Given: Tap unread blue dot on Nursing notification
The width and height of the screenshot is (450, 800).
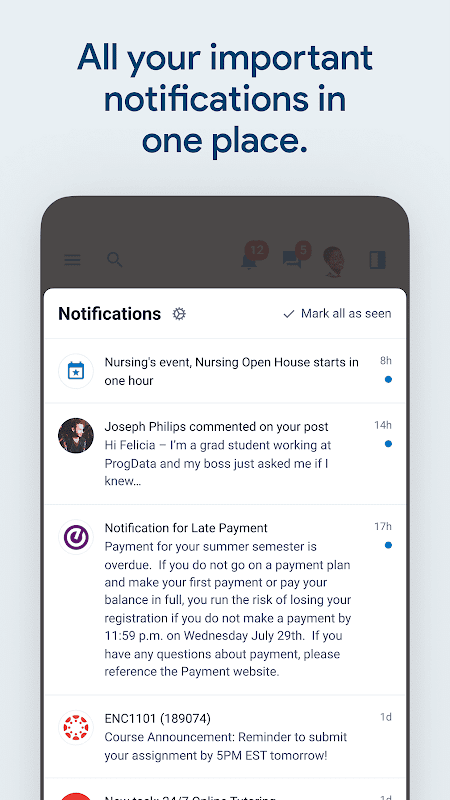Looking at the screenshot, I should [x=388, y=380].
